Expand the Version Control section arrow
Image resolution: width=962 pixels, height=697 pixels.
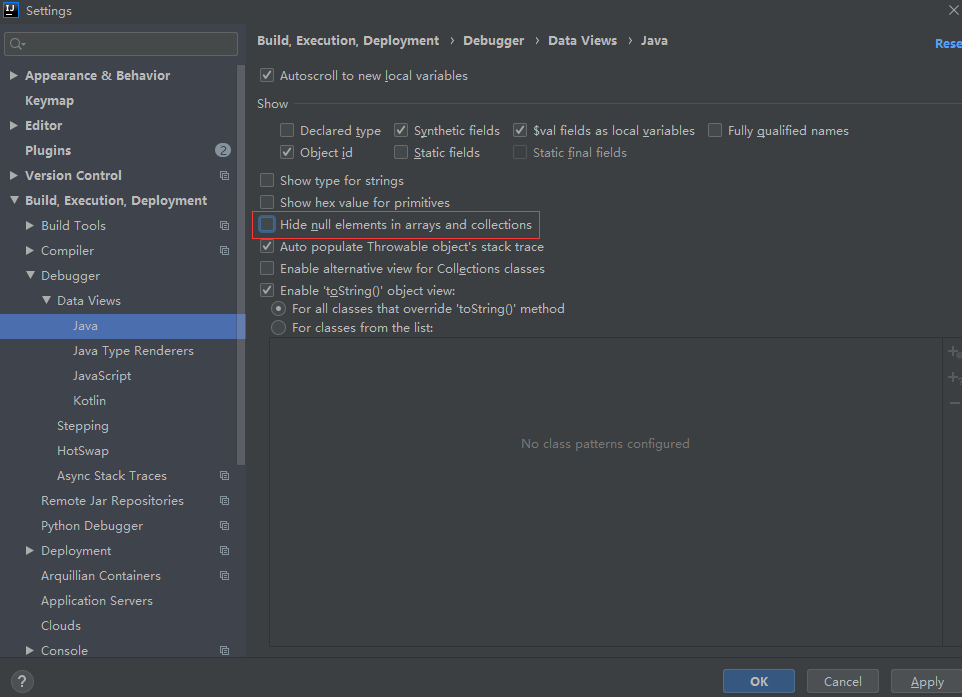13,175
